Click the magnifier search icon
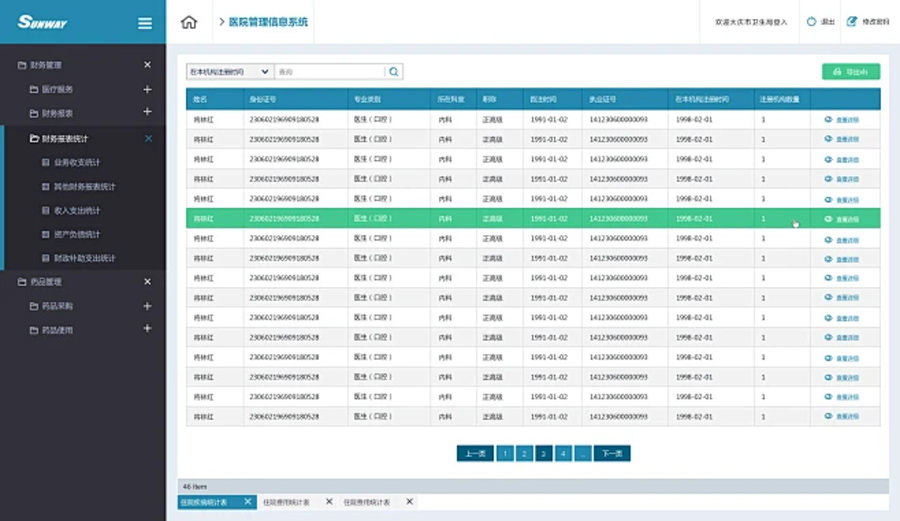This screenshot has width=900, height=521. [x=394, y=72]
